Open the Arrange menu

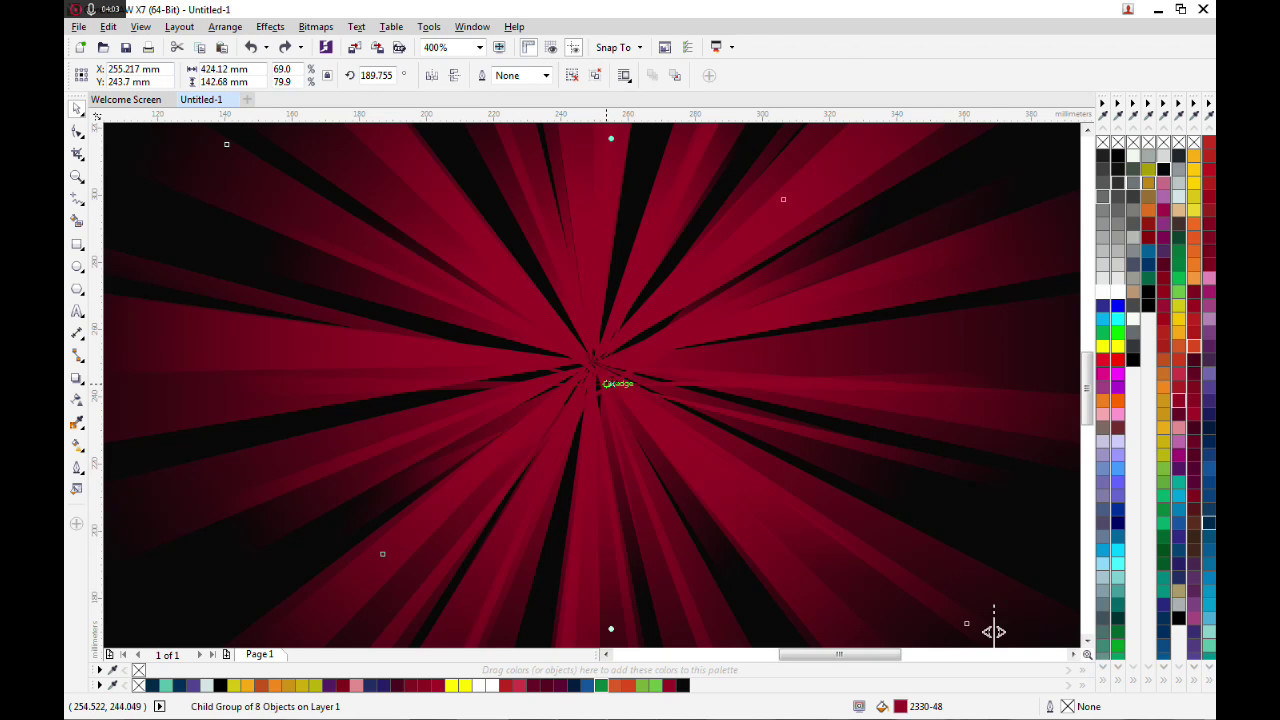[x=225, y=27]
